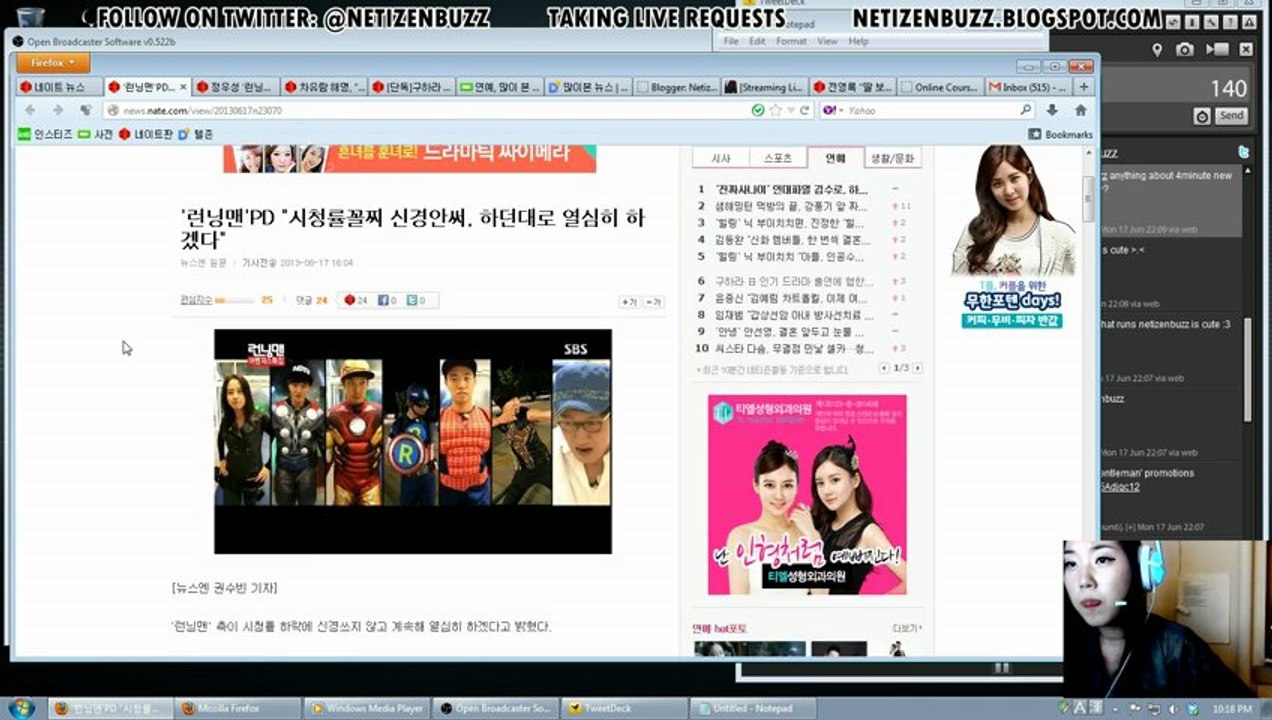Reload the page in Firefox
The width and height of the screenshot is (1272, 720).
(804, 110)
